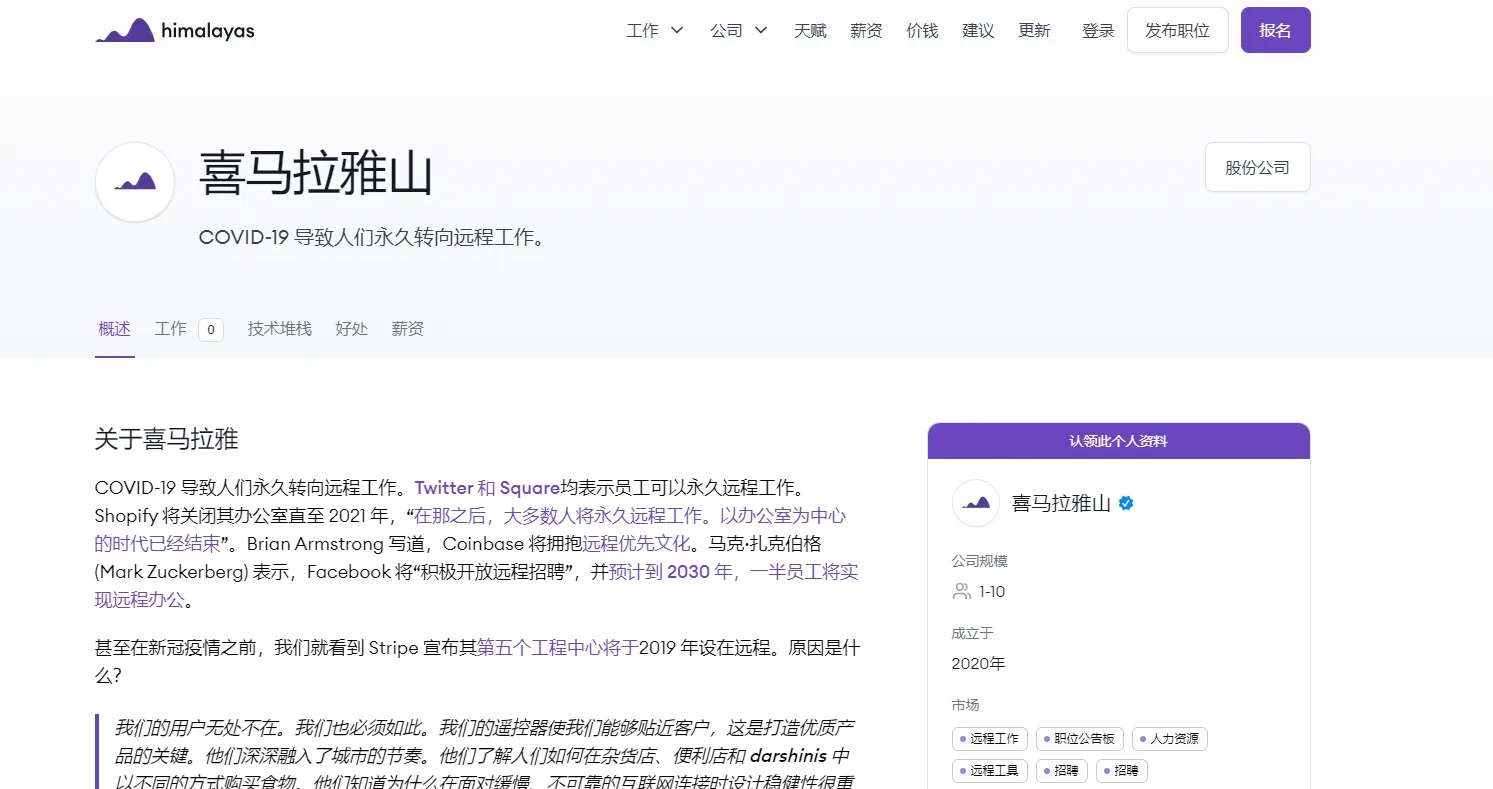Open the 远程优先文化 link
1493x789 pixels.
pyautogui.click(x=636, y=544)
